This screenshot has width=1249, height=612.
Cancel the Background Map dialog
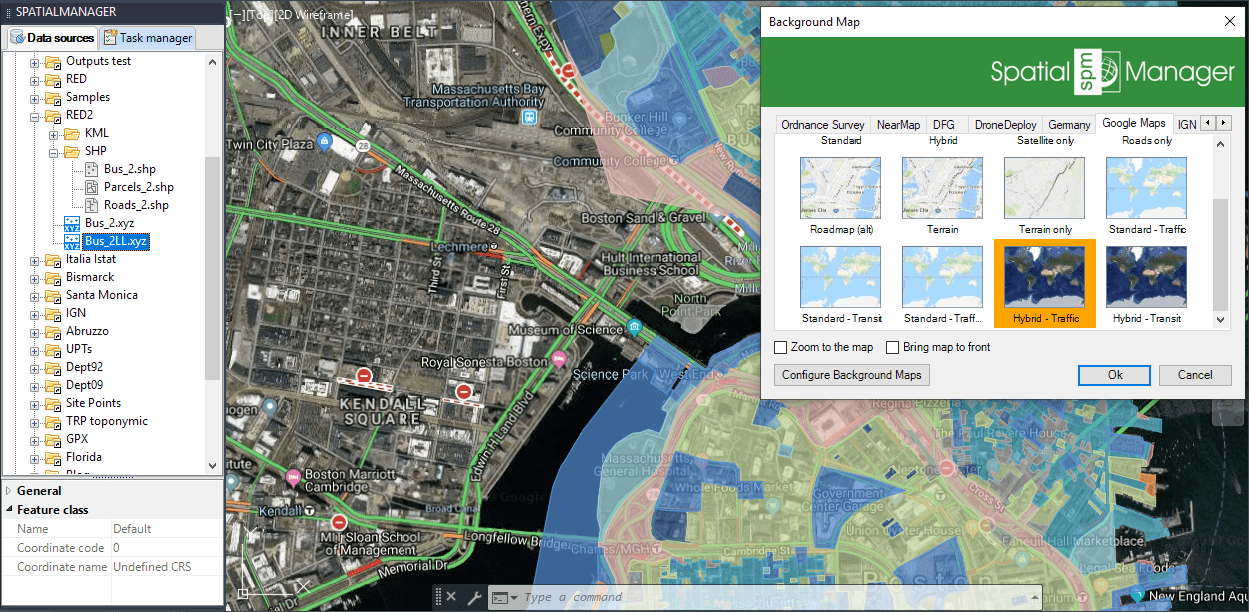click(x=1195, y=375)
